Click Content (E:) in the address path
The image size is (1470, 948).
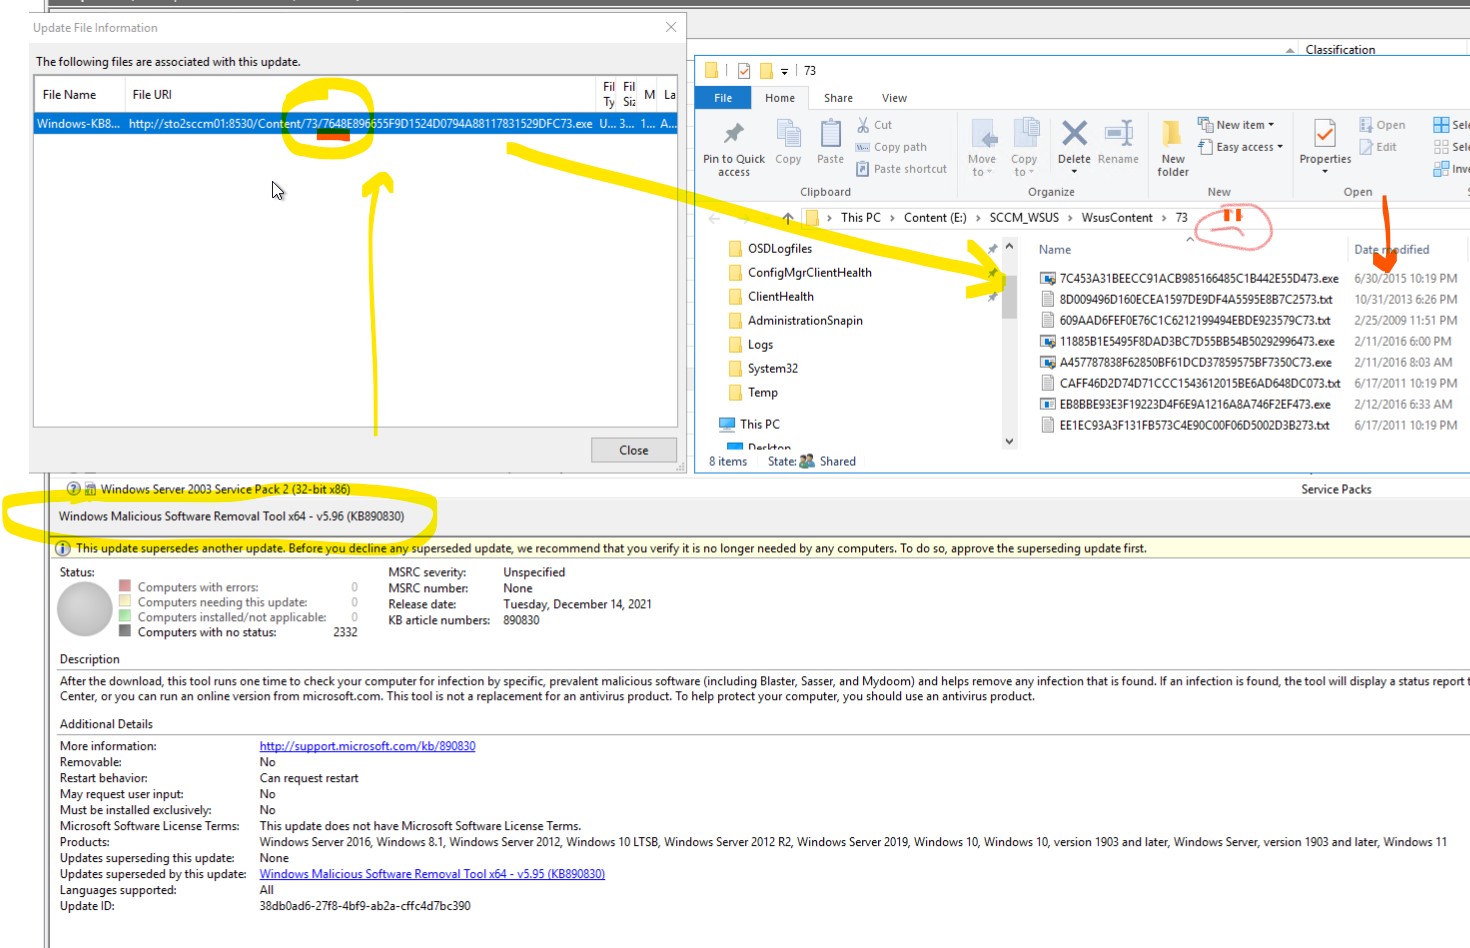pos(935,218)
